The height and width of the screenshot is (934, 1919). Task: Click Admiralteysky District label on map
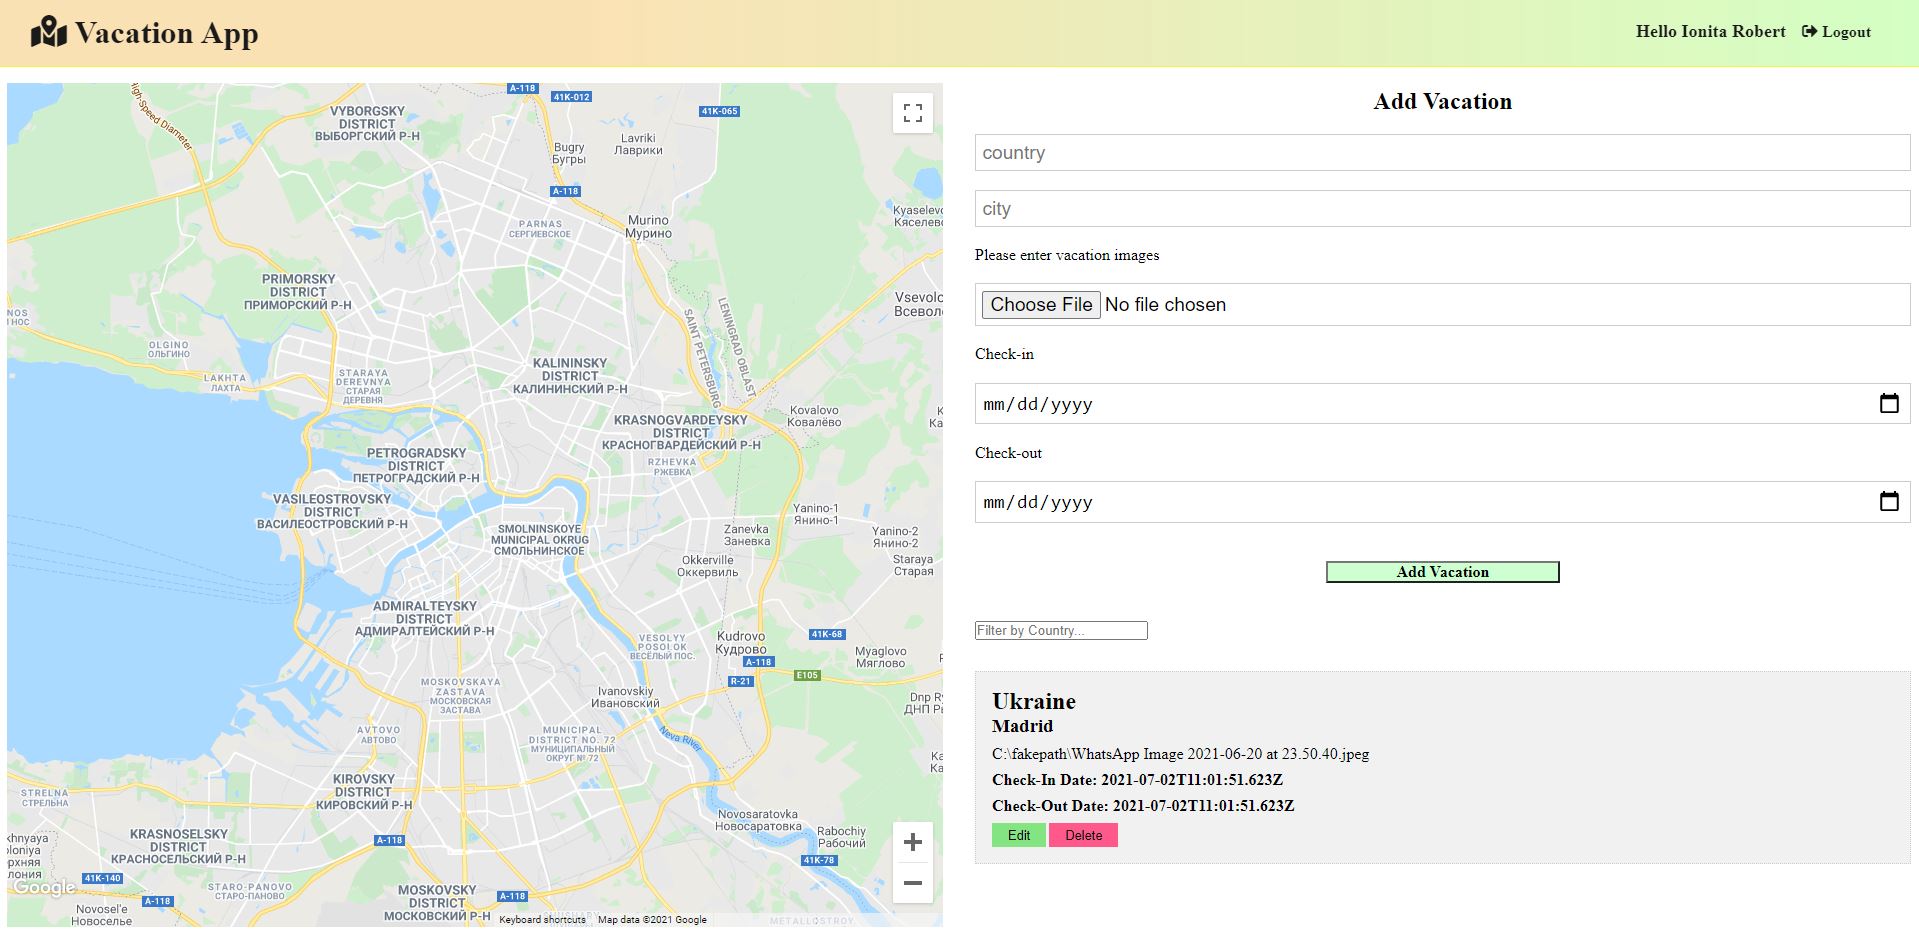point(425,618)
